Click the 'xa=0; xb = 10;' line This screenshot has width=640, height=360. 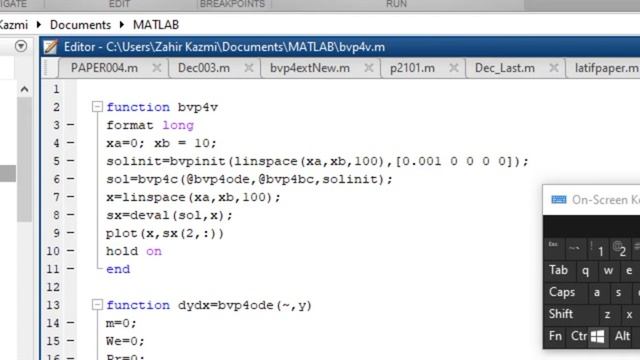tap(161, 143)
